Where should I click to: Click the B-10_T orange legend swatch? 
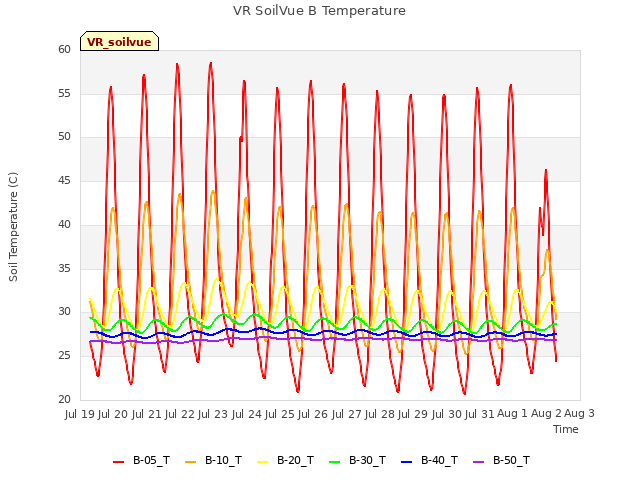[190, 462]
